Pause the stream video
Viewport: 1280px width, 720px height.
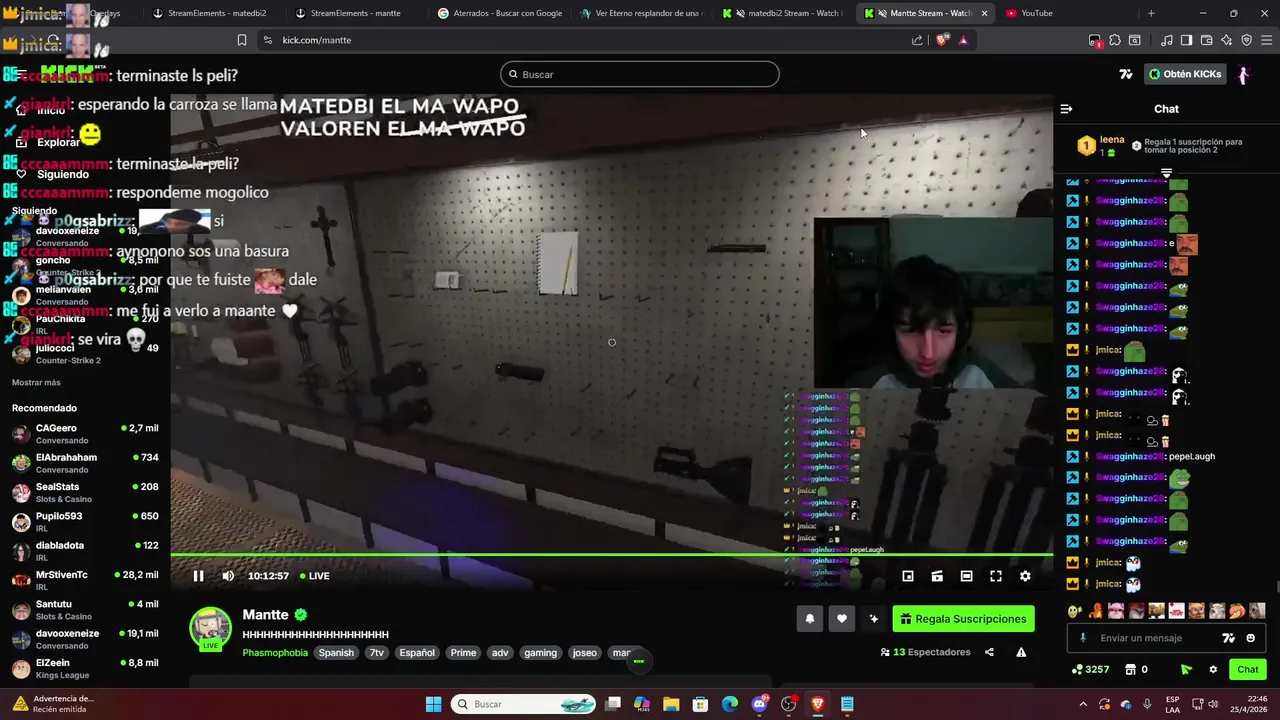coord(198,576)
